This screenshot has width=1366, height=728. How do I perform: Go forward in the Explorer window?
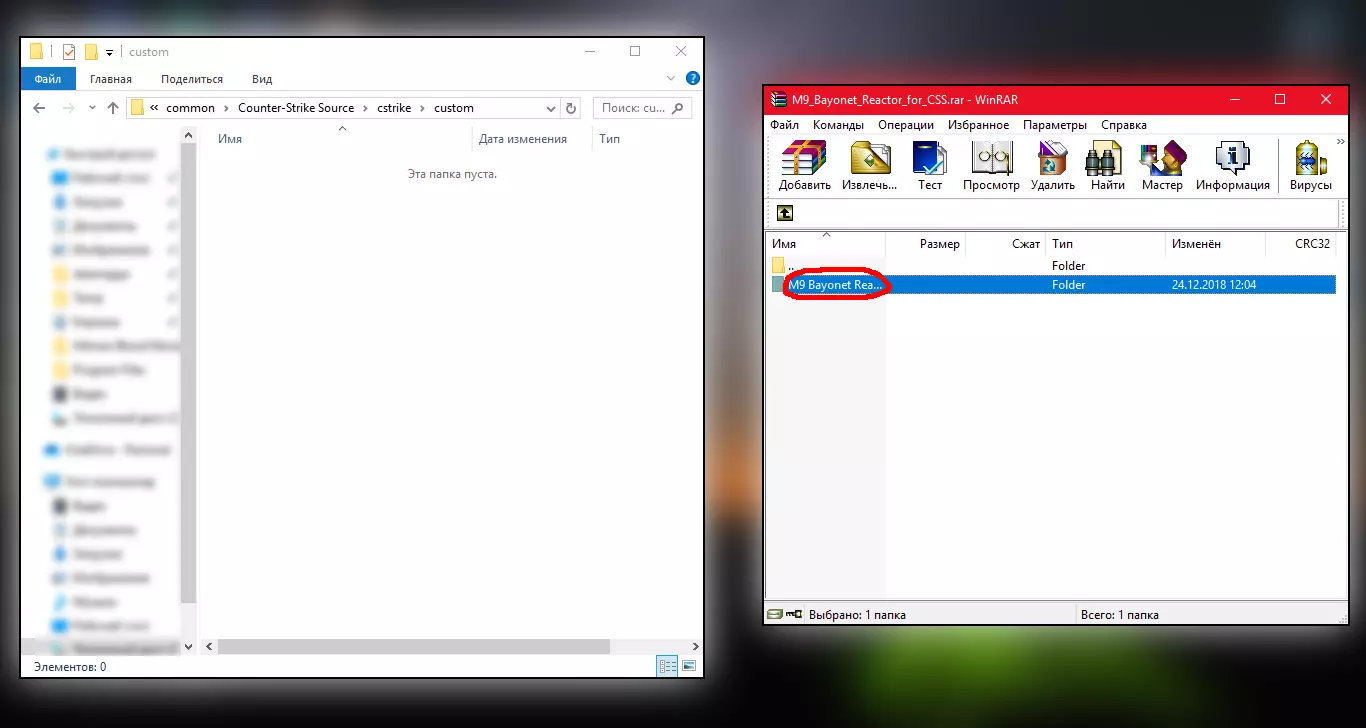tap(68, 108)
